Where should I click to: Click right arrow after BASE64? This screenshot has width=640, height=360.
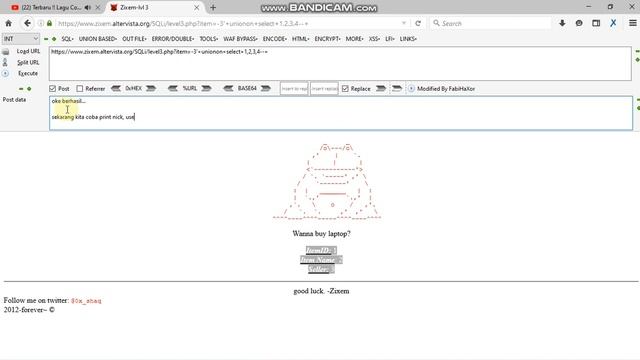click(x=266, y=89)
